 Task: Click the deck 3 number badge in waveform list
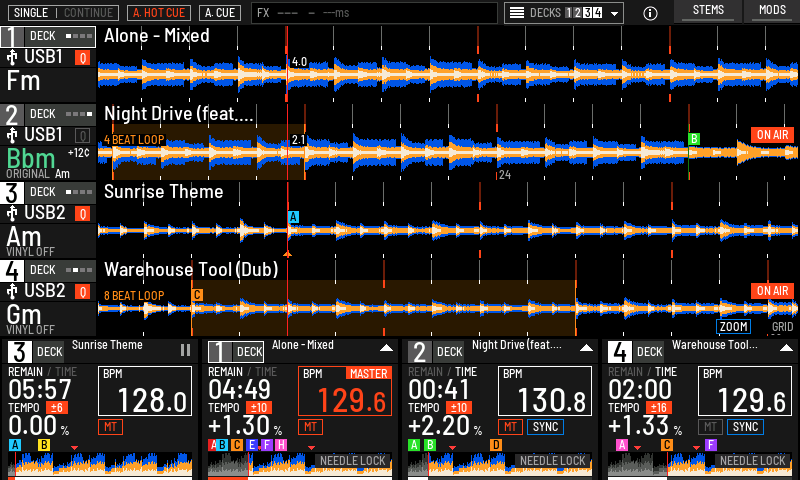pos(12,193)
